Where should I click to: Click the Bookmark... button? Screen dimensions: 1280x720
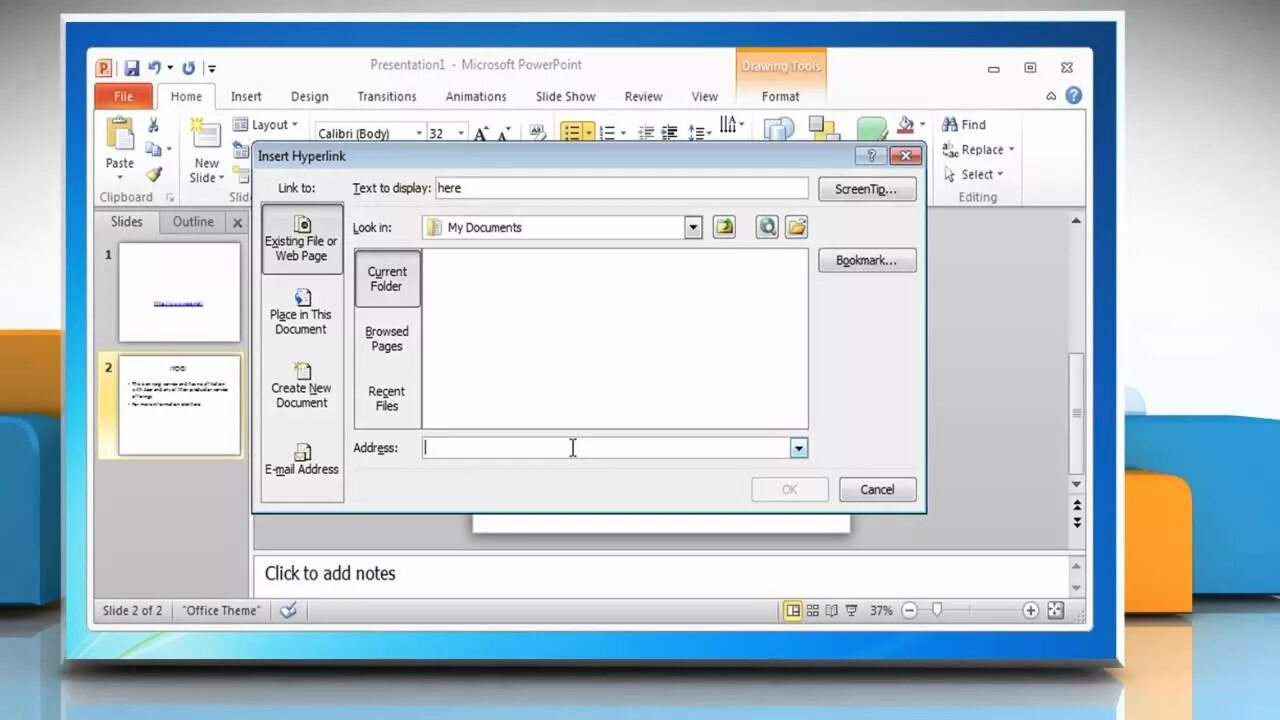(x=867, y=260)
